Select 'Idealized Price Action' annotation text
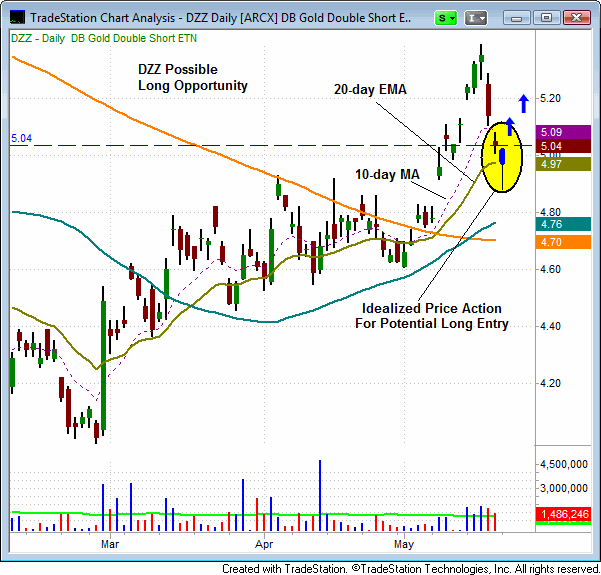The image size is (601, 575). (x=432, y=308)
